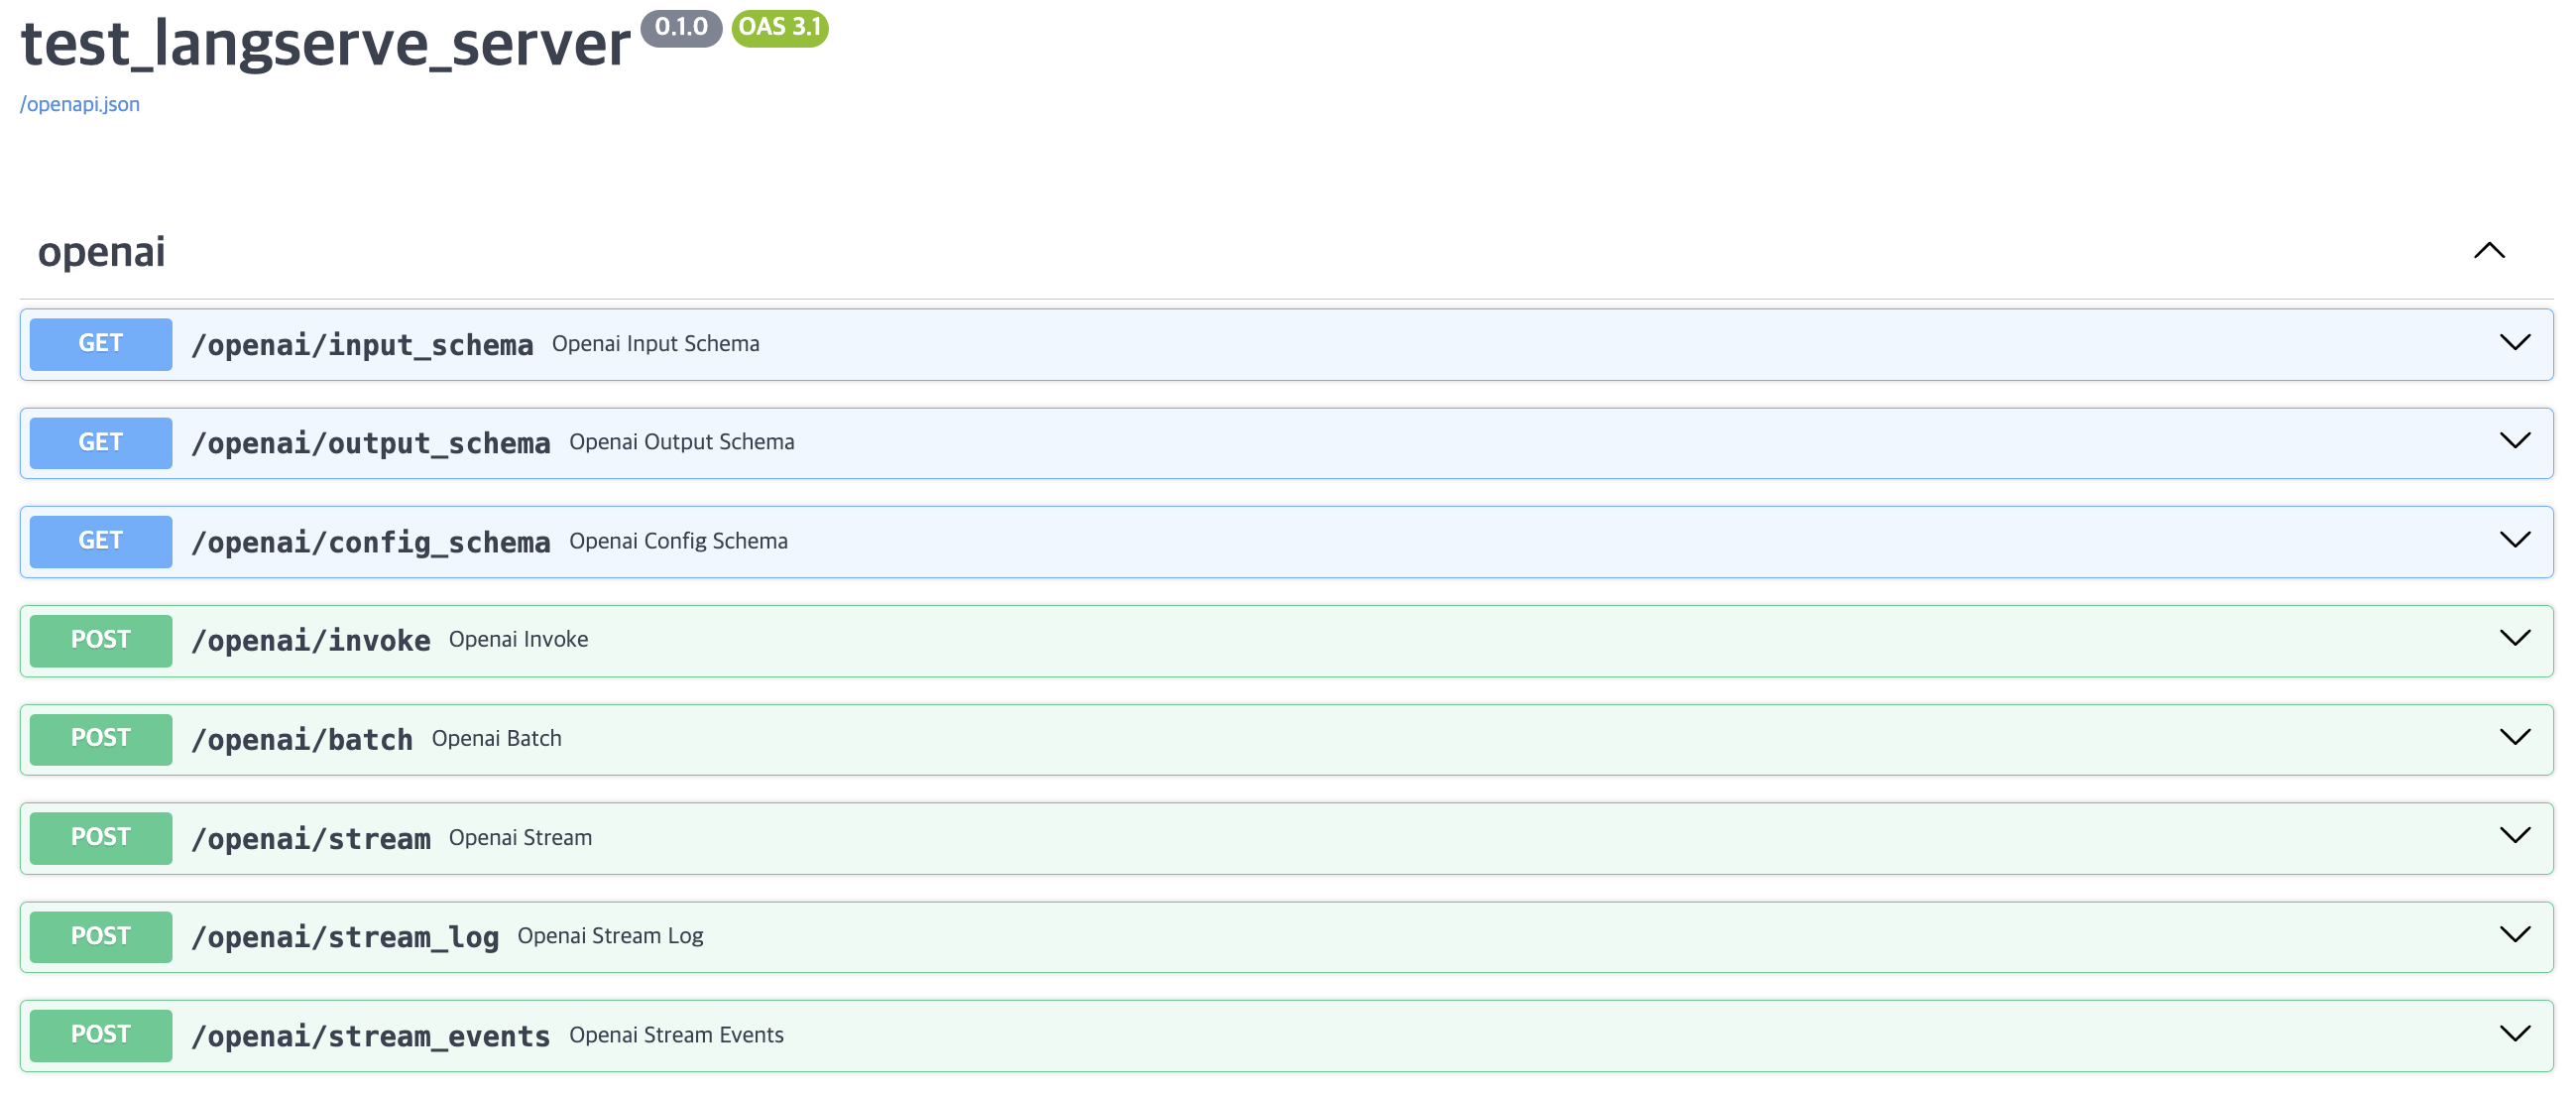Click the /openai/stream_events path text
Image resolution: width=2576 pixels, height=1095 pixels.
click(370, 1036)
